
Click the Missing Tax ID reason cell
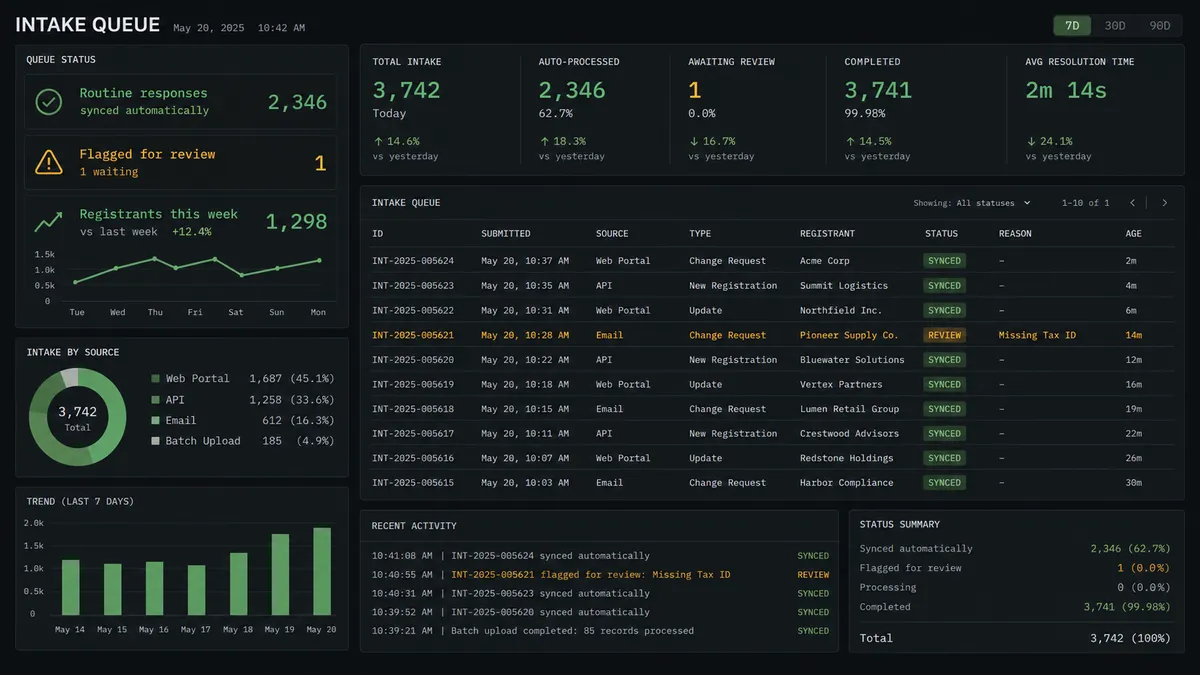(1037, 335)
